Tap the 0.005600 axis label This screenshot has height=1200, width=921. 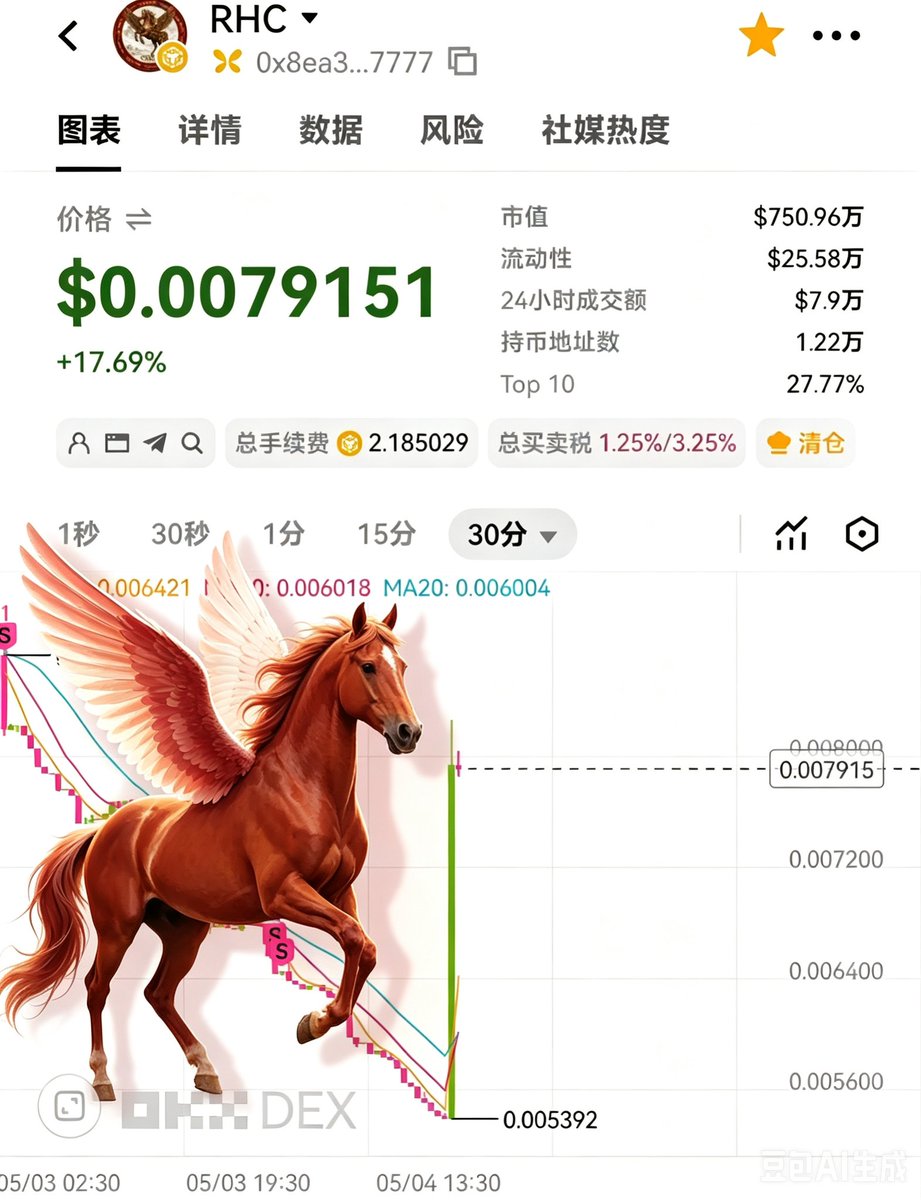click(836, 1082)
